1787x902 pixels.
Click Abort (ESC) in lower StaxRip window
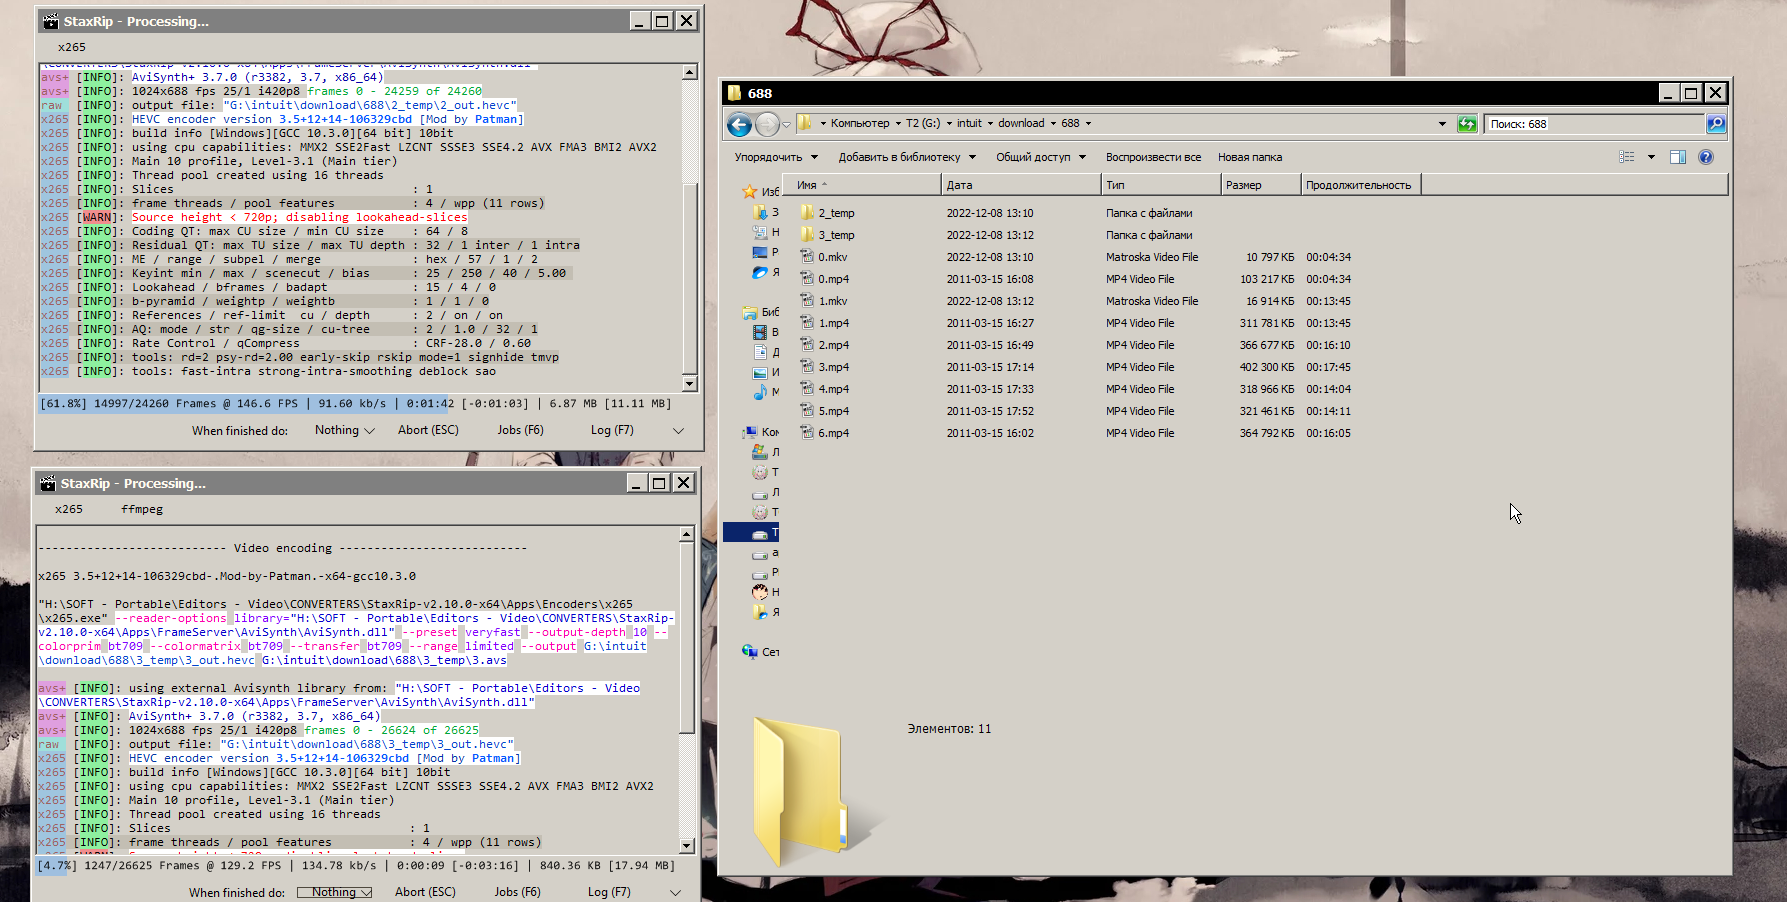[x=425, y=892]
